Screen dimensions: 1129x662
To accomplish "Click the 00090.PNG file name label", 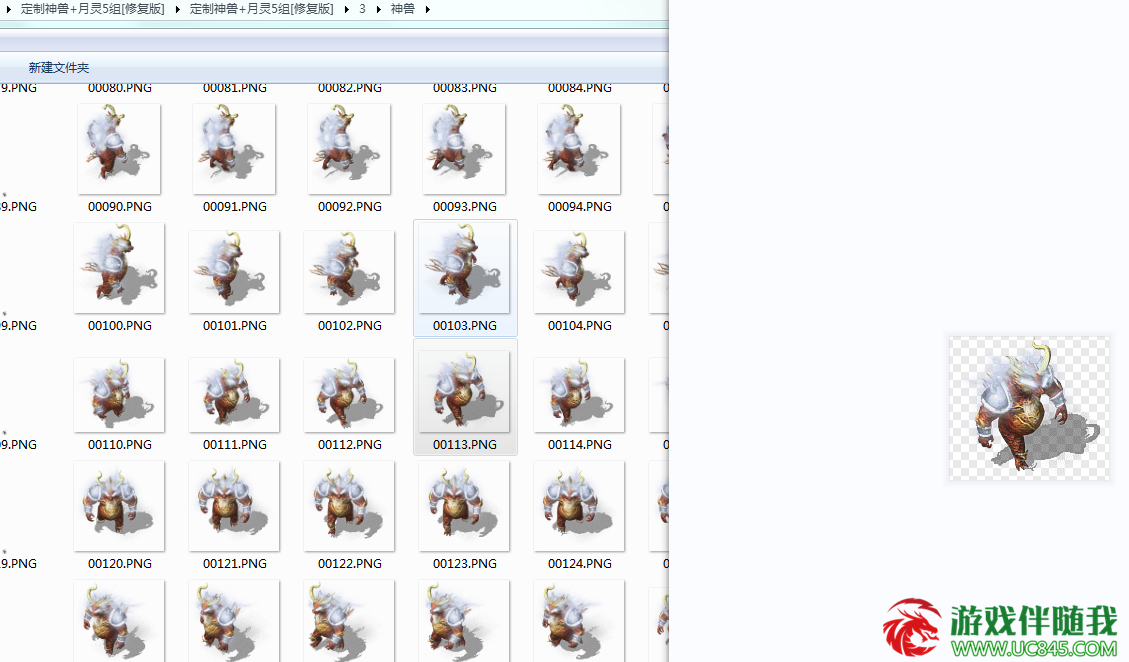I will [120, 207].
